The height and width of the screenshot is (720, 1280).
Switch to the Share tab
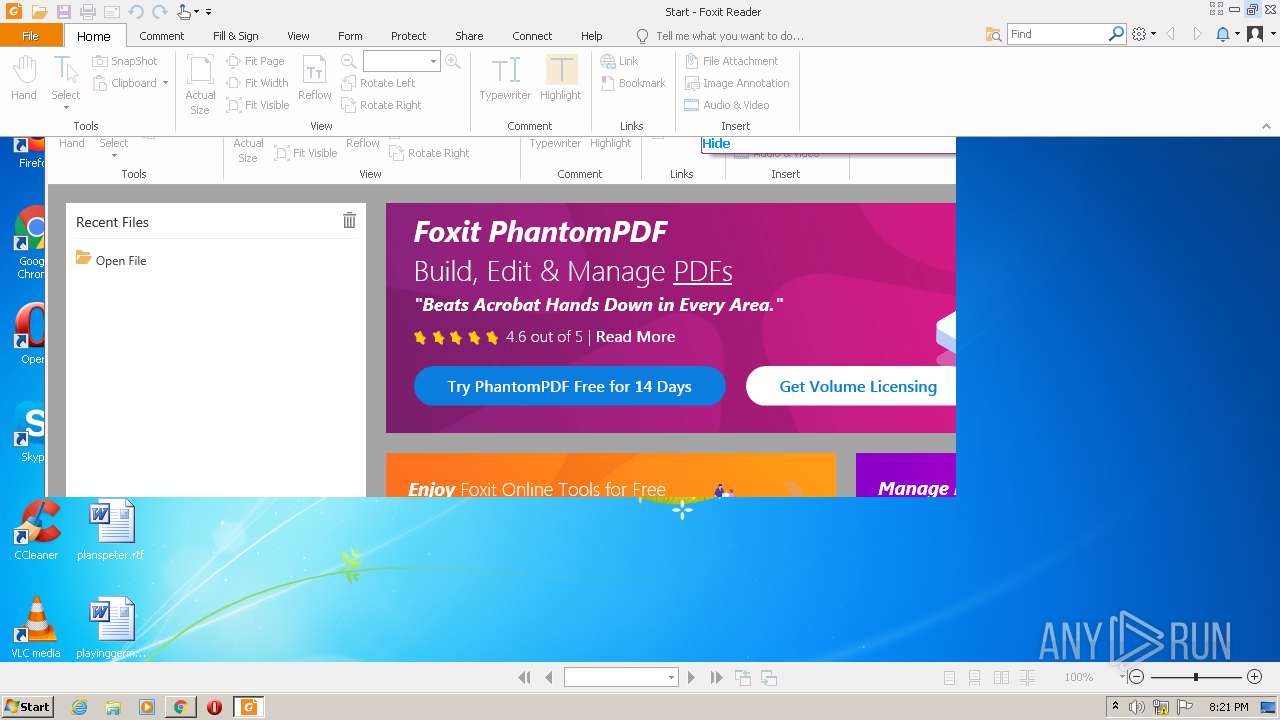[x=469, y=35]
